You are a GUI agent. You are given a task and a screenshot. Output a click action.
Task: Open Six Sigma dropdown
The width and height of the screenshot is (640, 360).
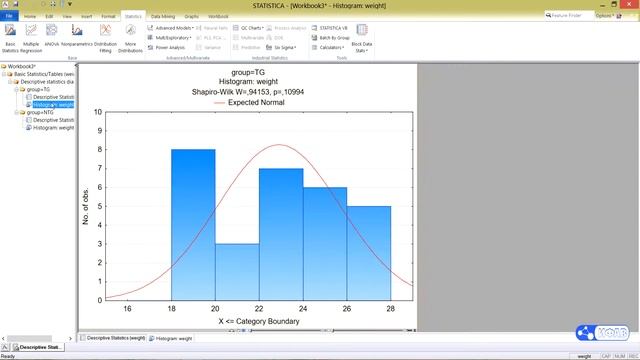[x=281, y=48]
